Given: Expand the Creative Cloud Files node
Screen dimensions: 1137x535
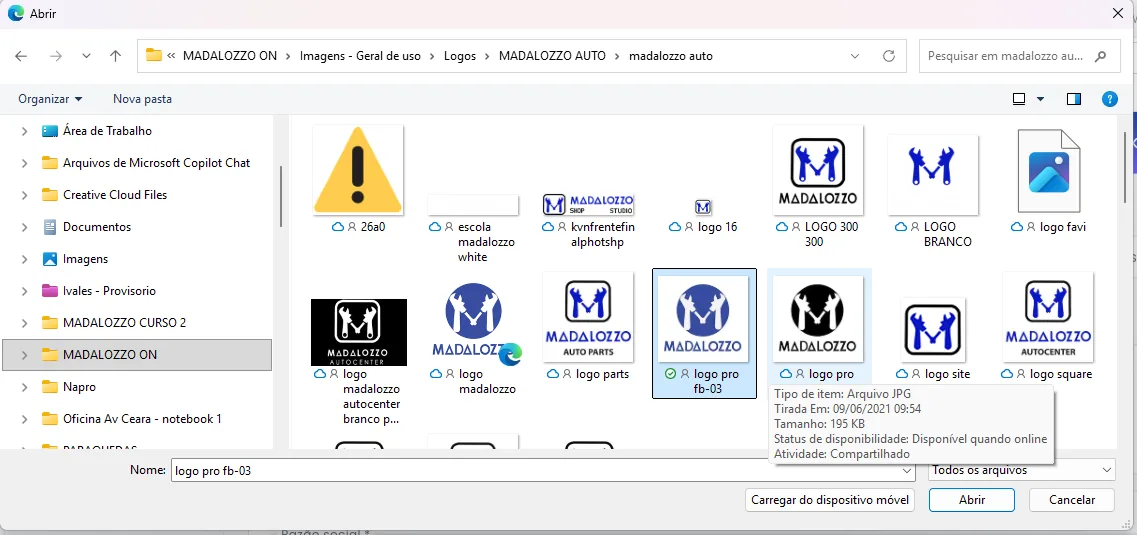Looking at the screenshot, I should coord(25,195).
